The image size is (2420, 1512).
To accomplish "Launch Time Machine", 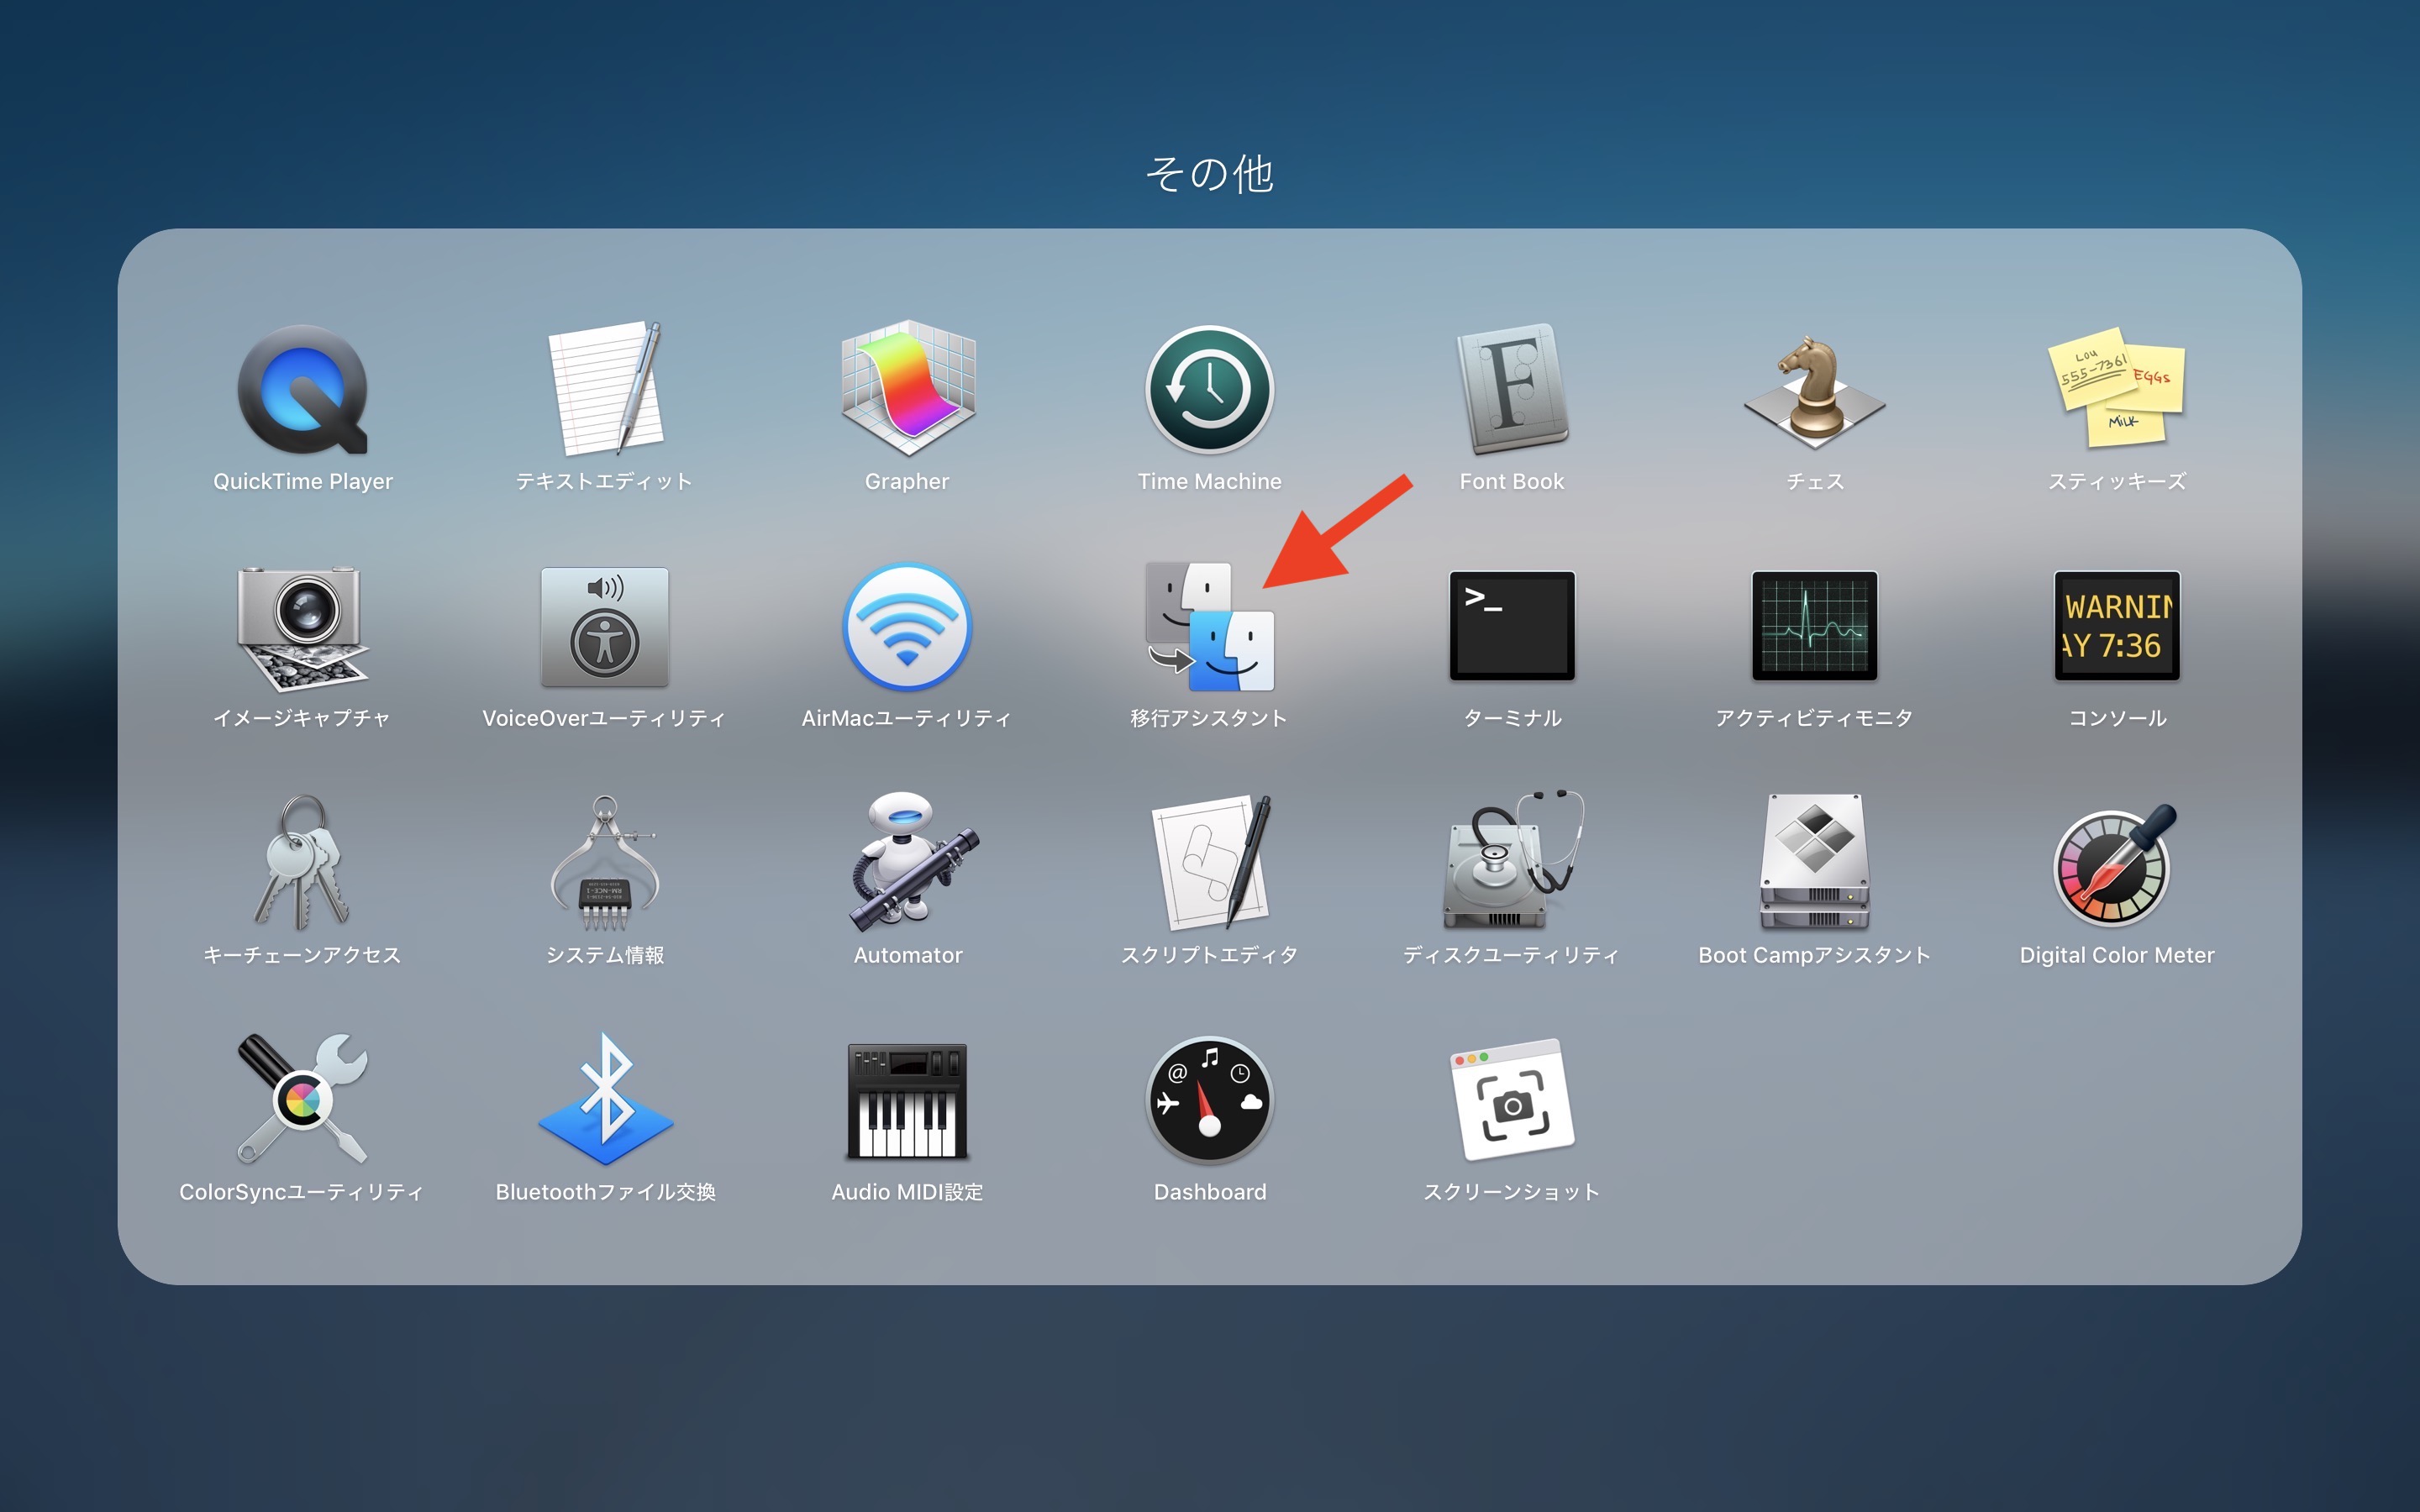I will [x=1209, y=390].
